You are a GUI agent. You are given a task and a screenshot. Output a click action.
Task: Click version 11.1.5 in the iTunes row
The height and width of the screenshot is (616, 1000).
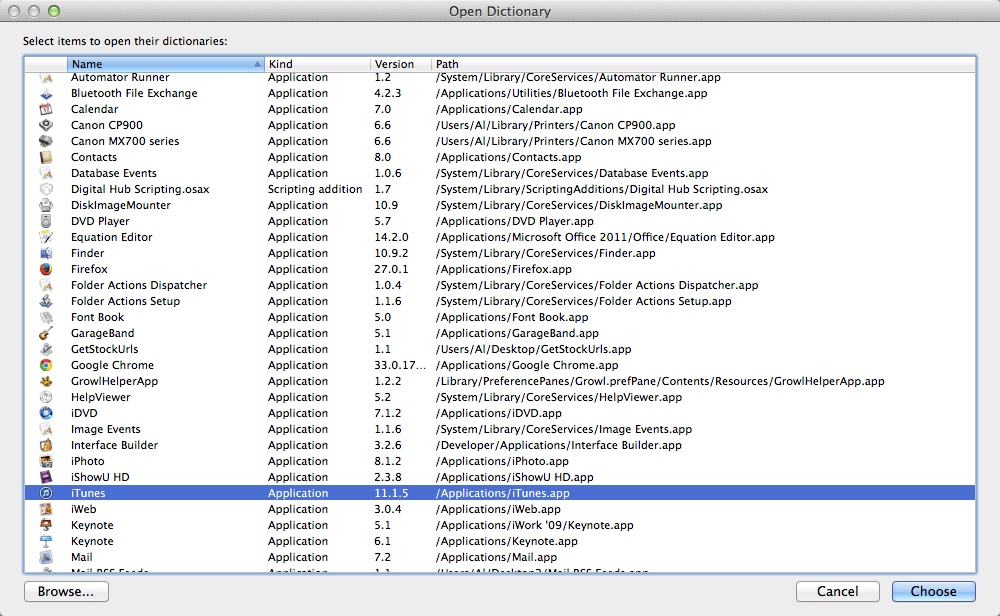(x=391, y=494)
